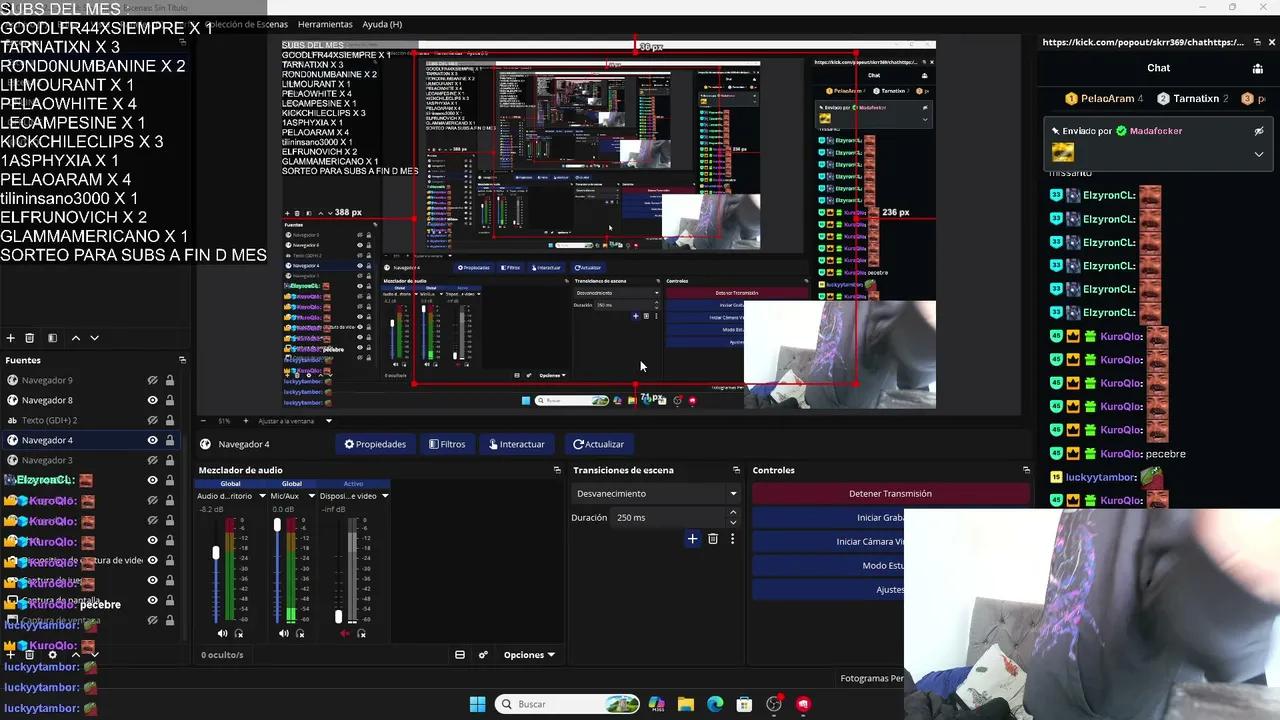This screenshot has height=720, width=1280.
Task: Click the Interactuar button
Action: pos(516,444)
